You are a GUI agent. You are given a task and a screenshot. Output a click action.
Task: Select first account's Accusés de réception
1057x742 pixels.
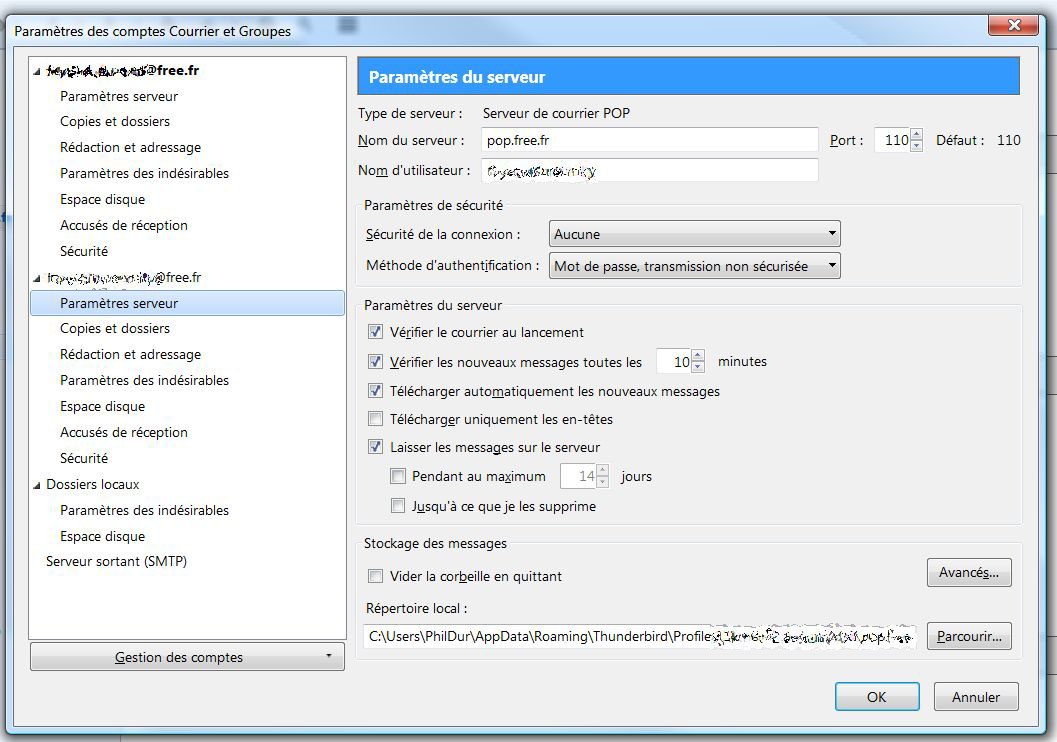124,225
